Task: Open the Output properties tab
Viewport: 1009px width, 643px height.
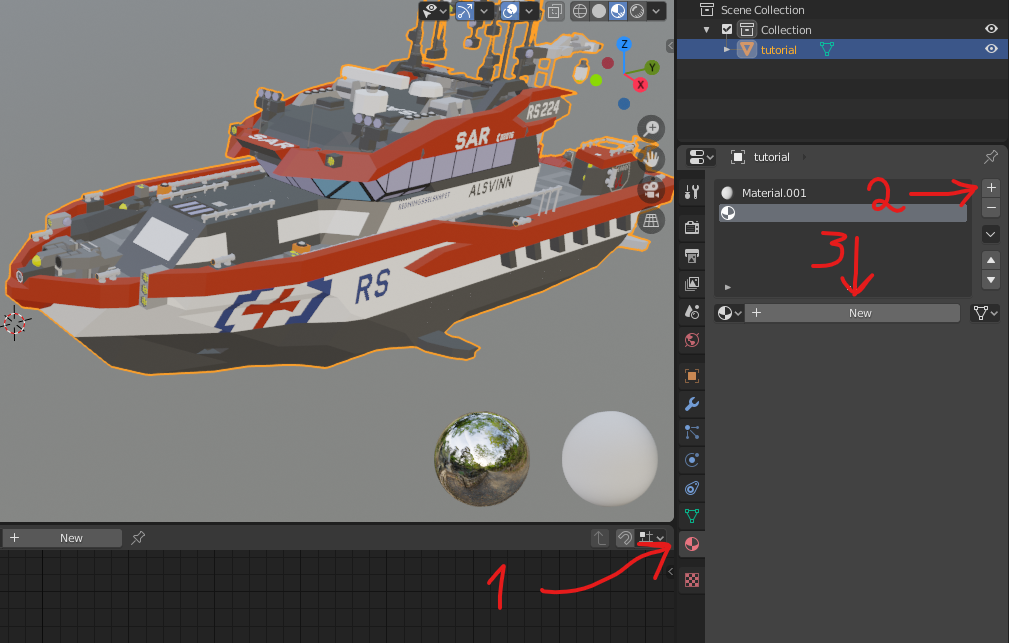Action: tap(692, 256)
